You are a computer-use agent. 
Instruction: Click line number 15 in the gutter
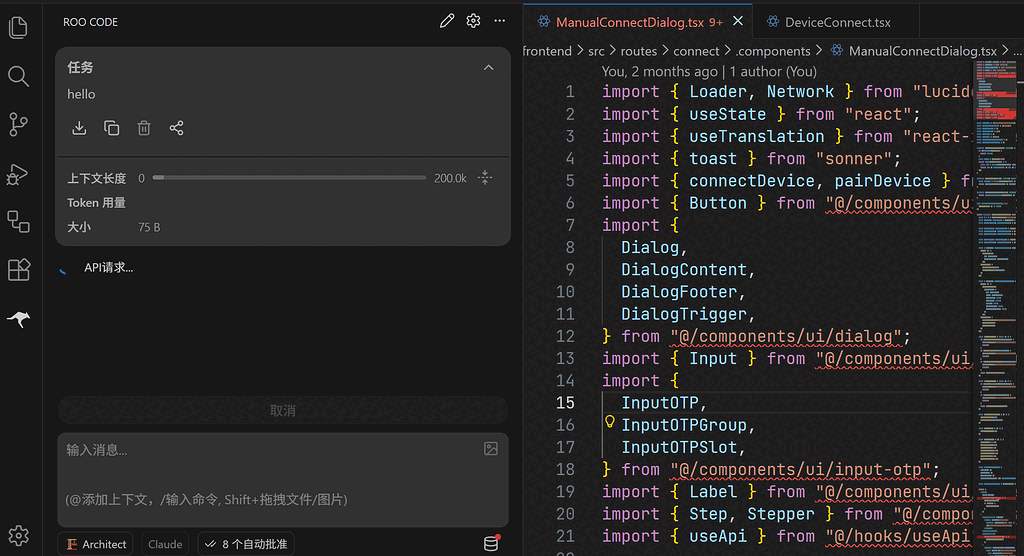point(565,402)
